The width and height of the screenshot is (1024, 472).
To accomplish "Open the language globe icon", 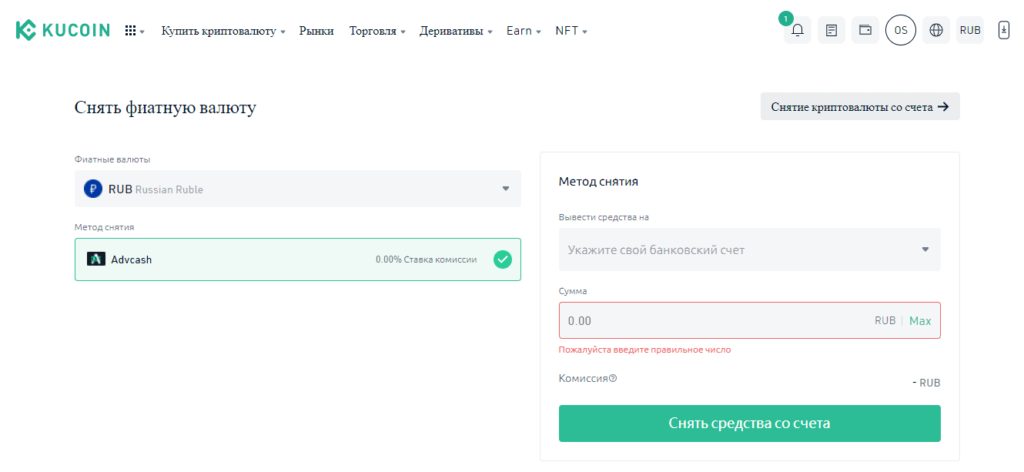I will click(x=936, y=31).
